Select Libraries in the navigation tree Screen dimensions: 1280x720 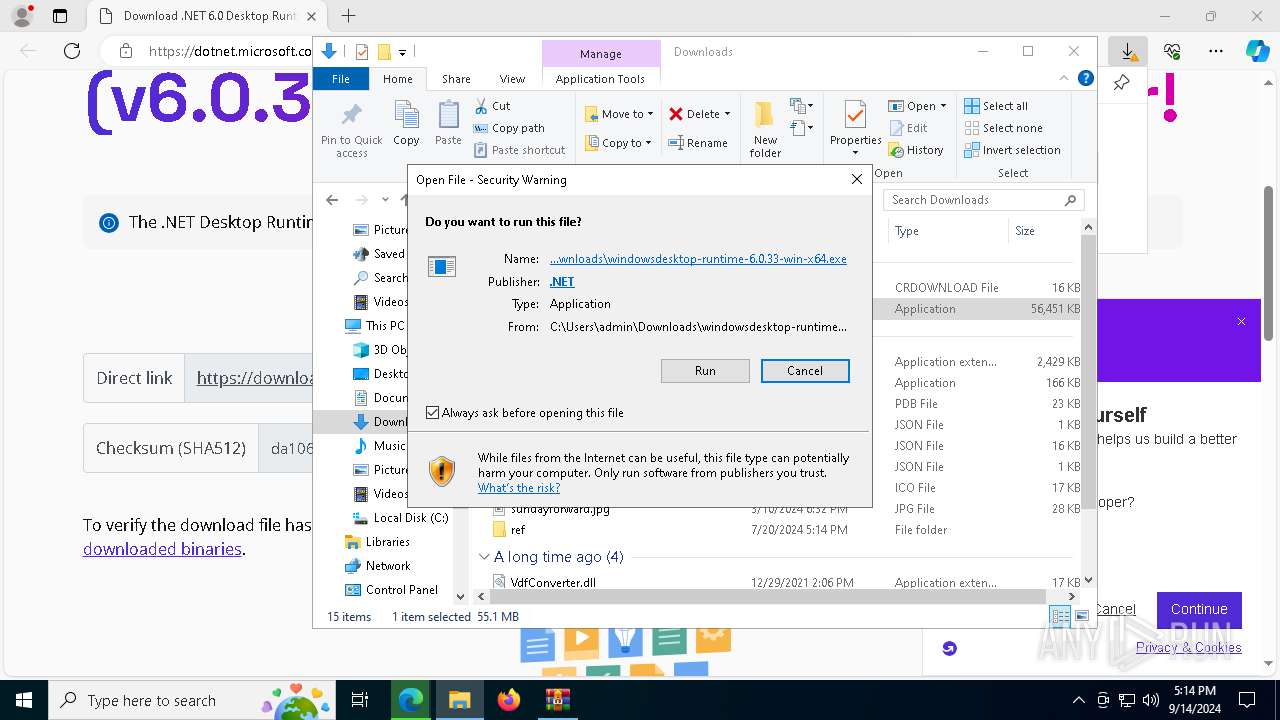tap(377, 542)
